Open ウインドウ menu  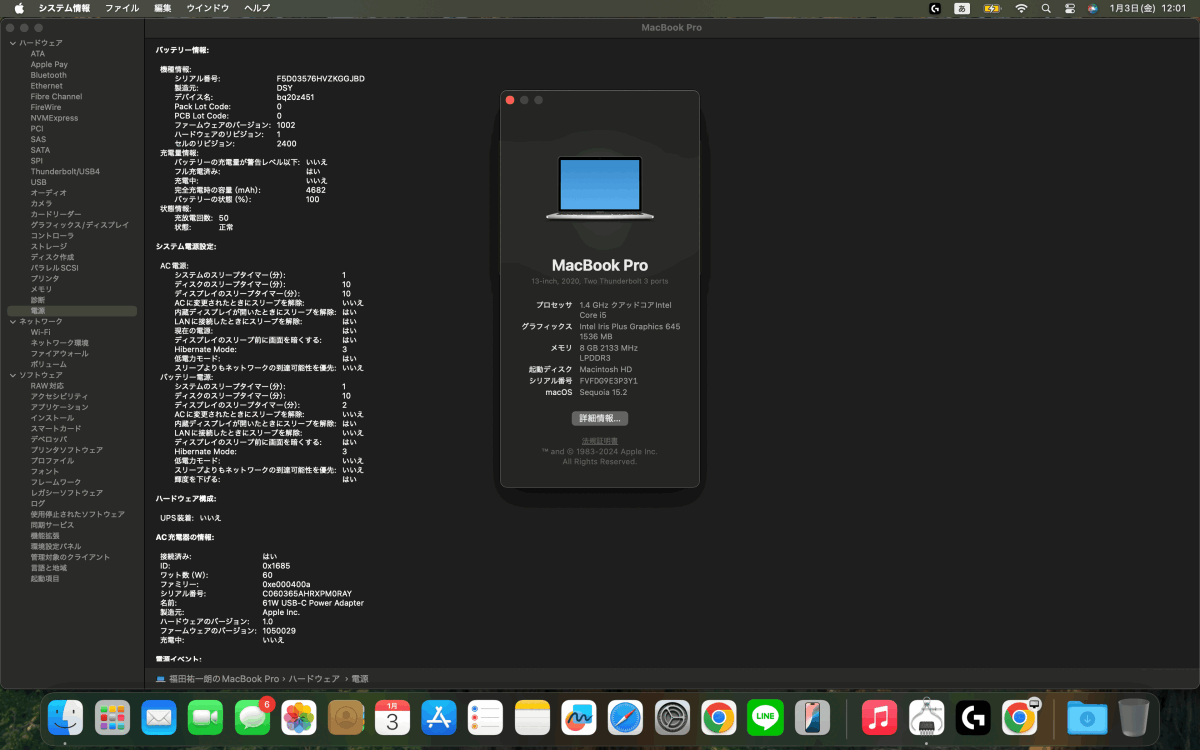coord(208,8)
